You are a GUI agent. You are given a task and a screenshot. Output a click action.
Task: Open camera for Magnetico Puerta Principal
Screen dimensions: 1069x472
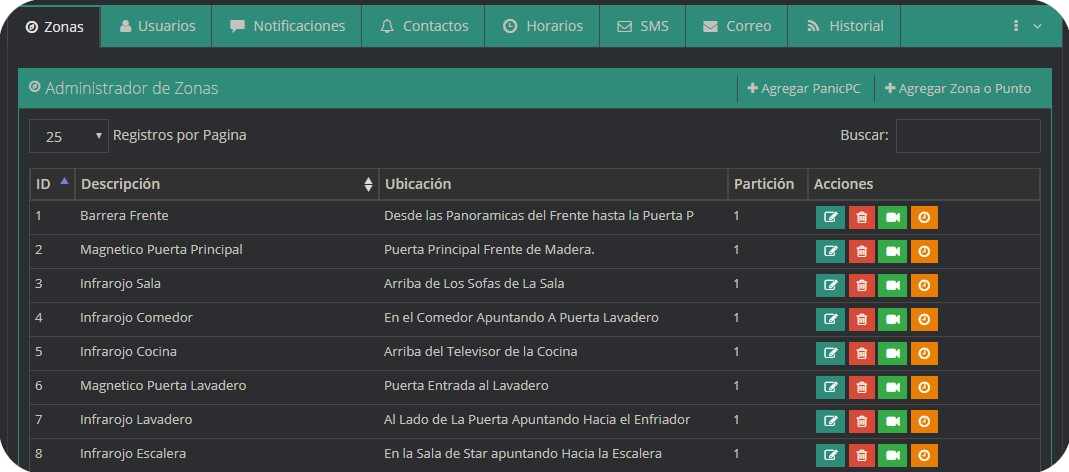892,251
